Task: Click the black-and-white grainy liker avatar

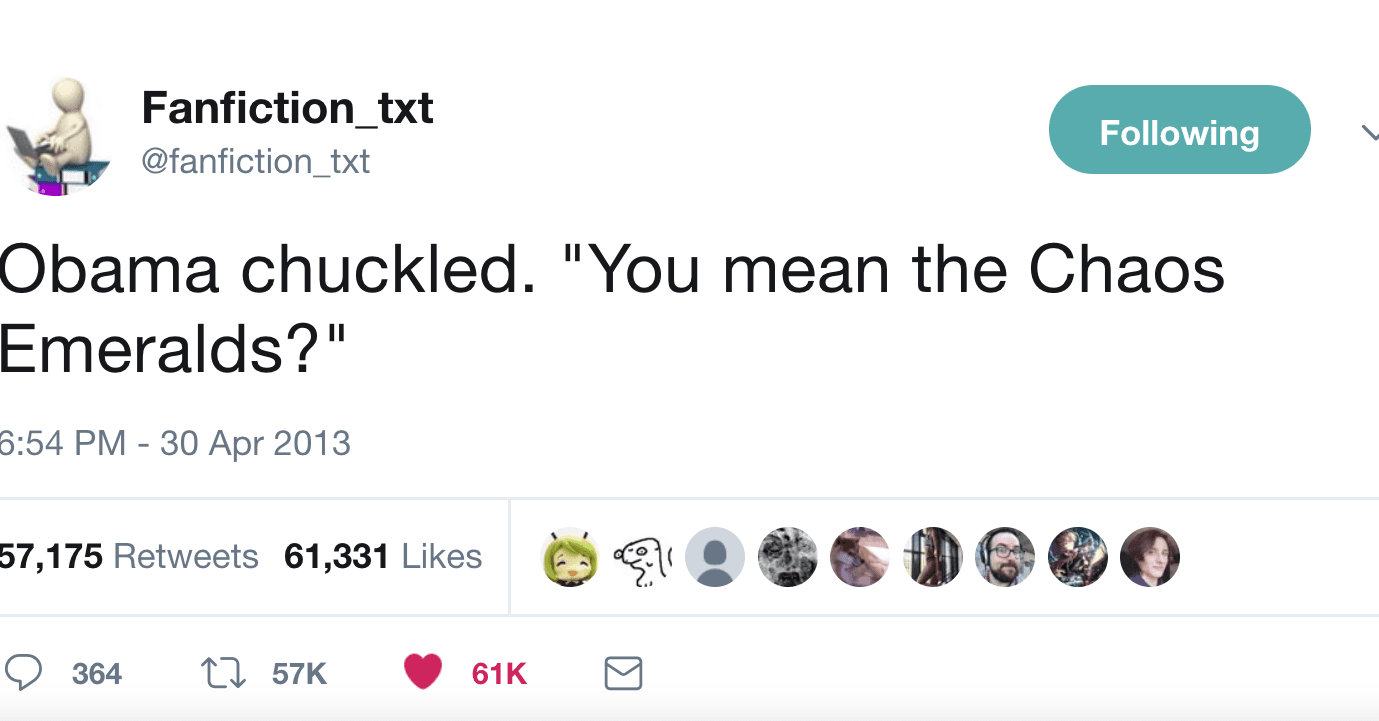Action: click(788, 556)
